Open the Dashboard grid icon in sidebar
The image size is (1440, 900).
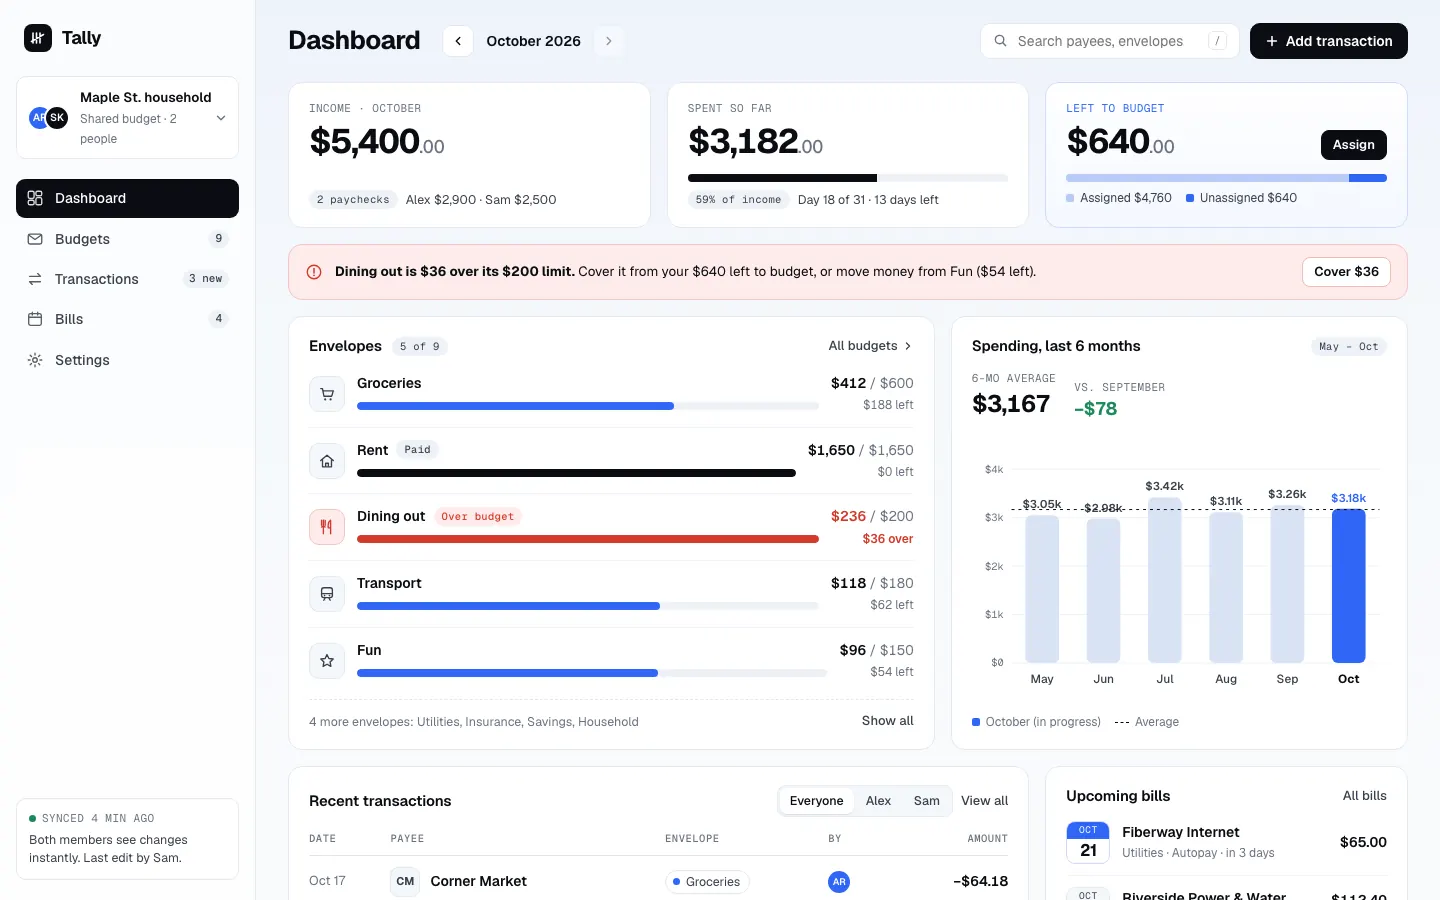35,198
